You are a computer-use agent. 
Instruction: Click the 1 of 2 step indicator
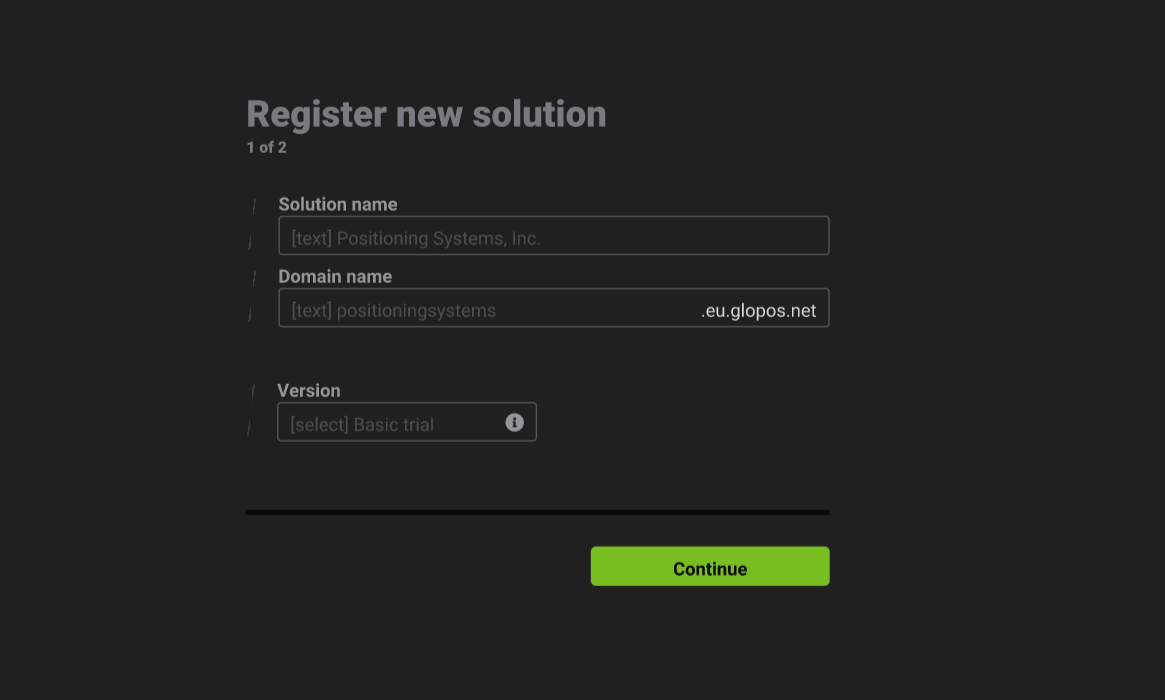266,147
